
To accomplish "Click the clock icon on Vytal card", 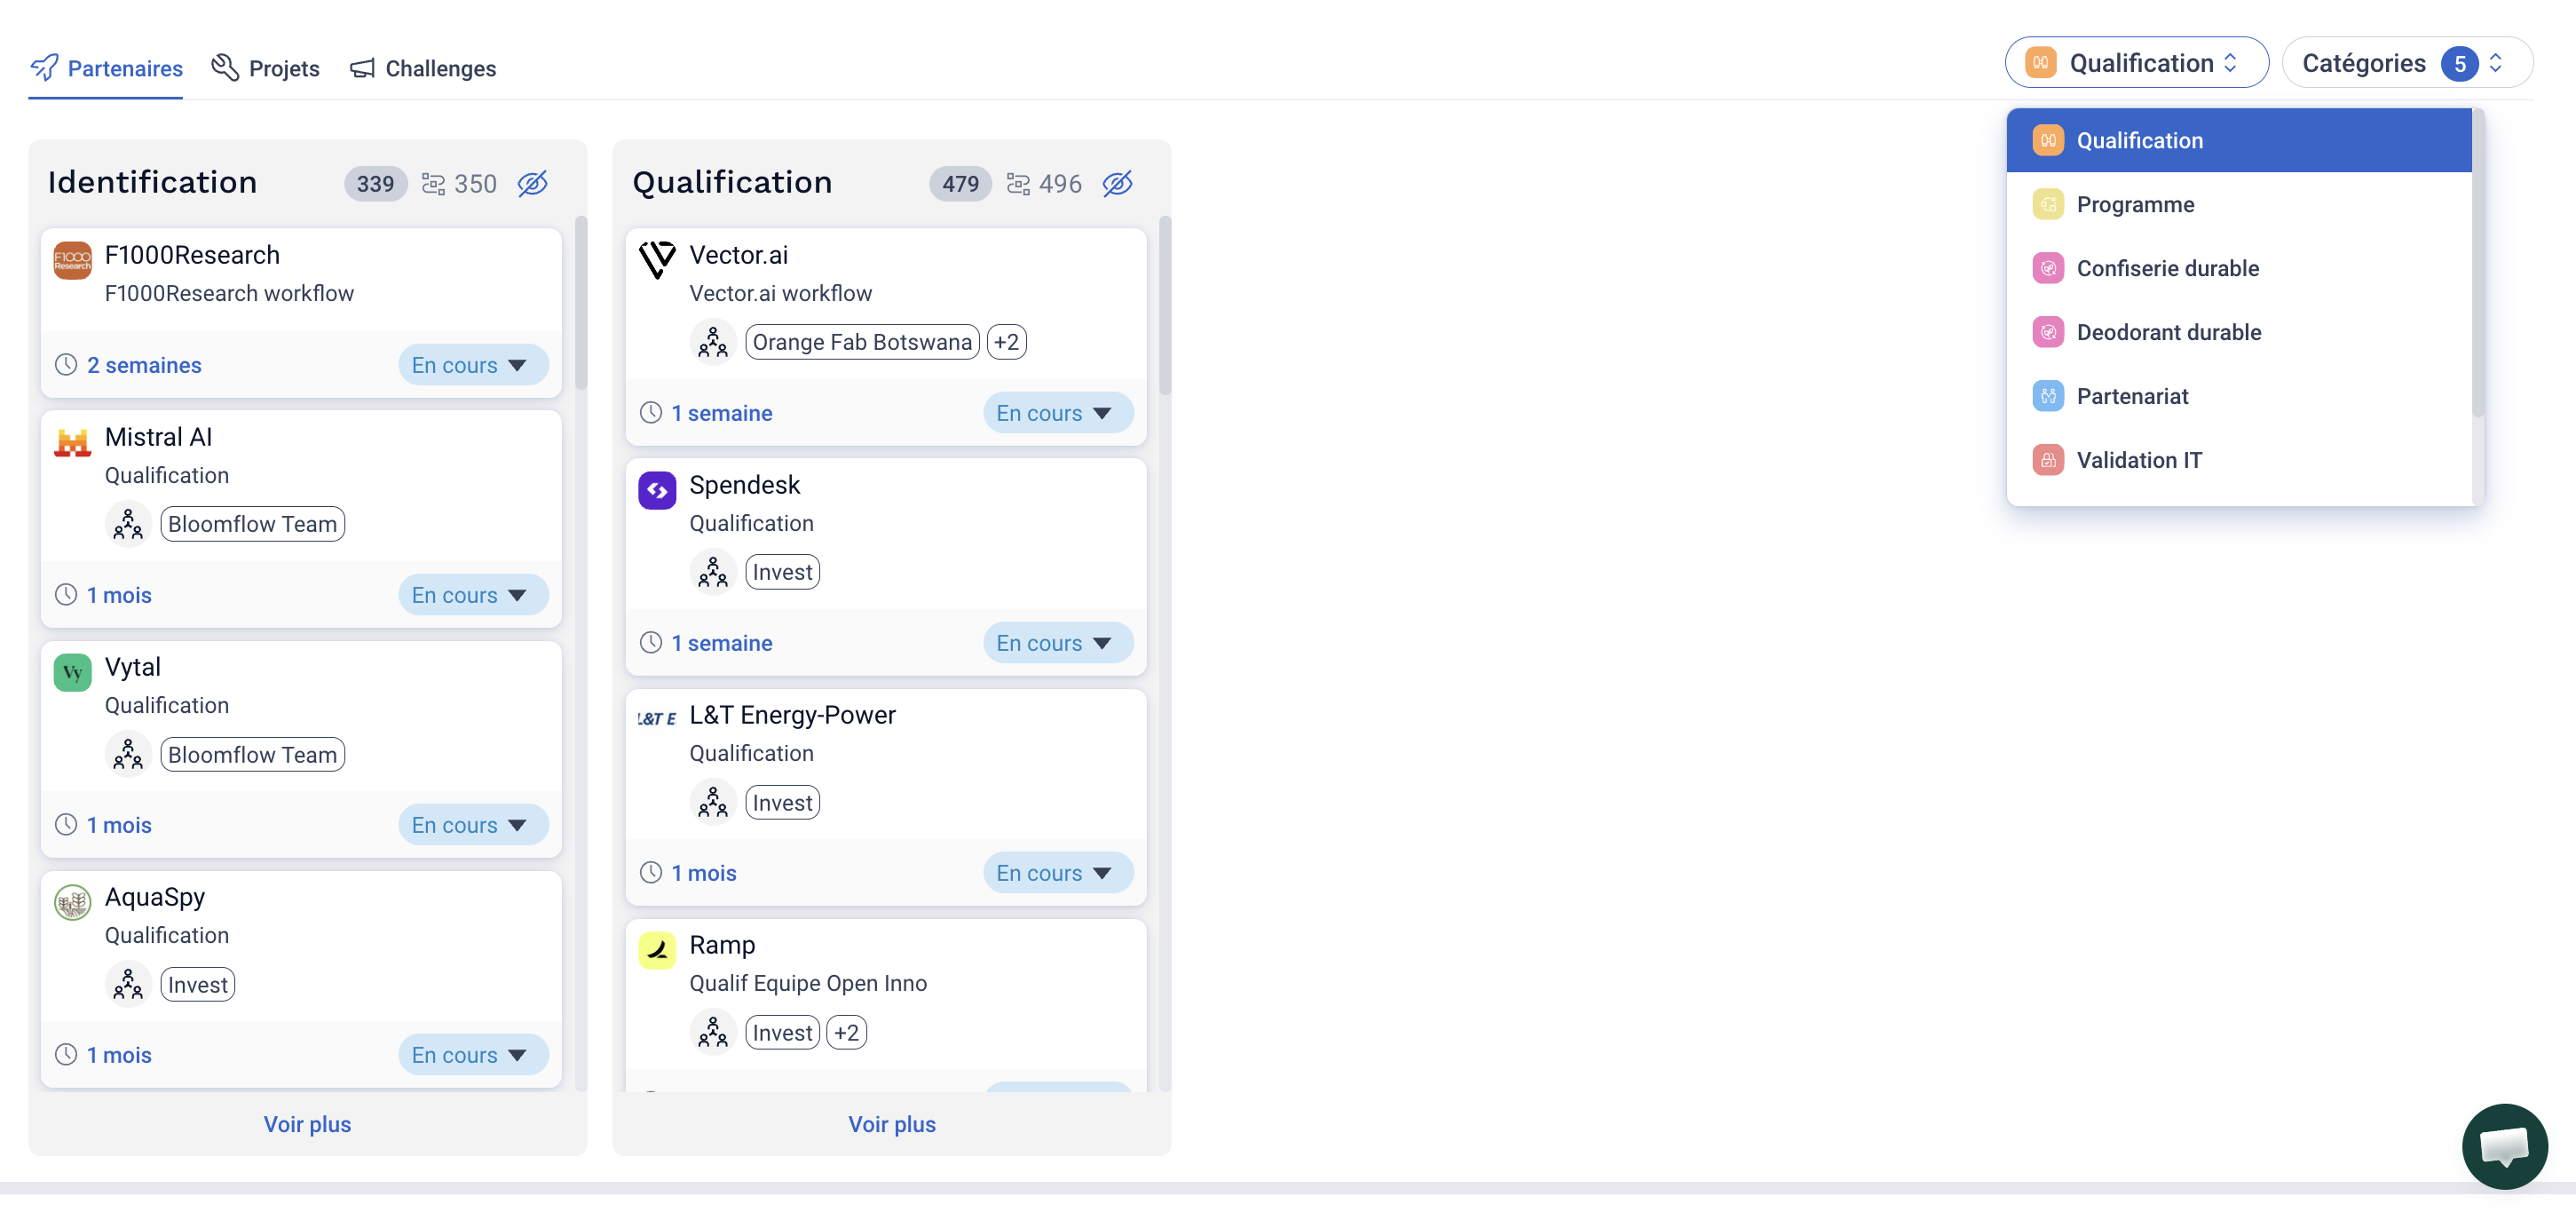I will (66, 825).
